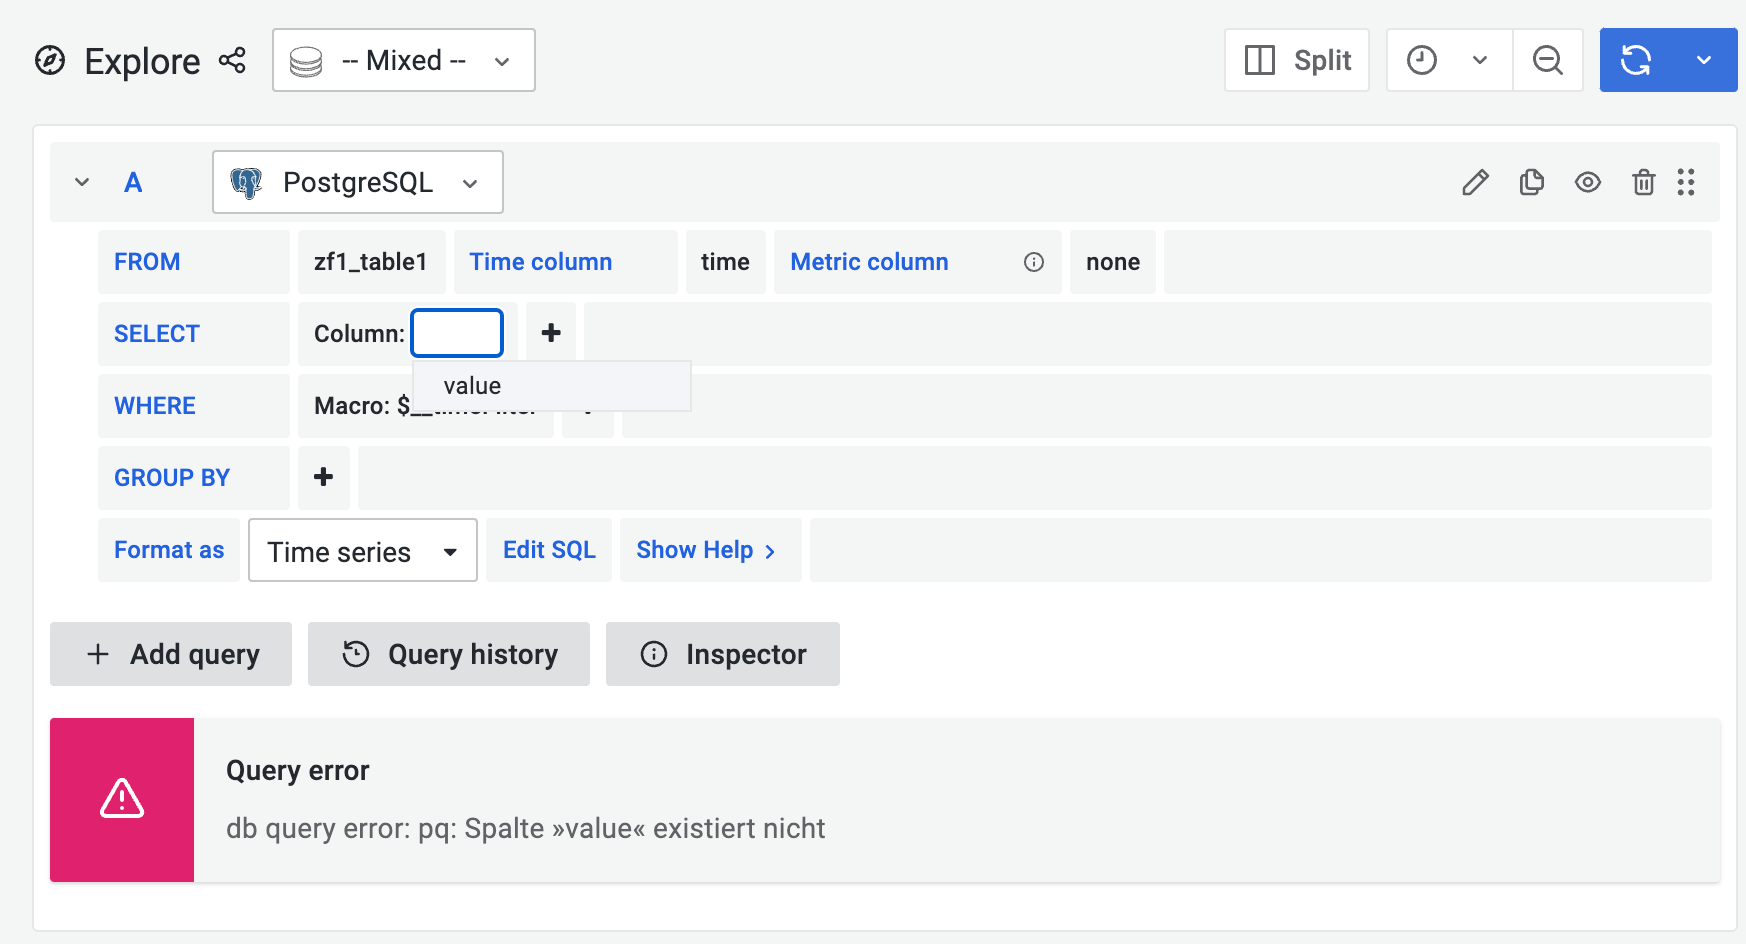Click the info icon beside Metric column
The height and width of the screenshot is (944, 1746).
pyautogui.click(x=1031, y=262)
